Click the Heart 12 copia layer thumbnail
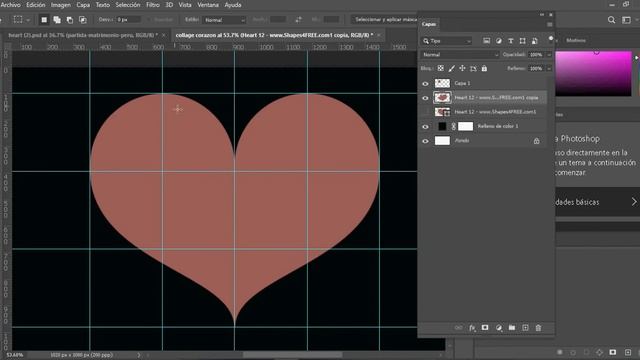The width and height of the screenshot is (640, 360). [x=442, y=98]
